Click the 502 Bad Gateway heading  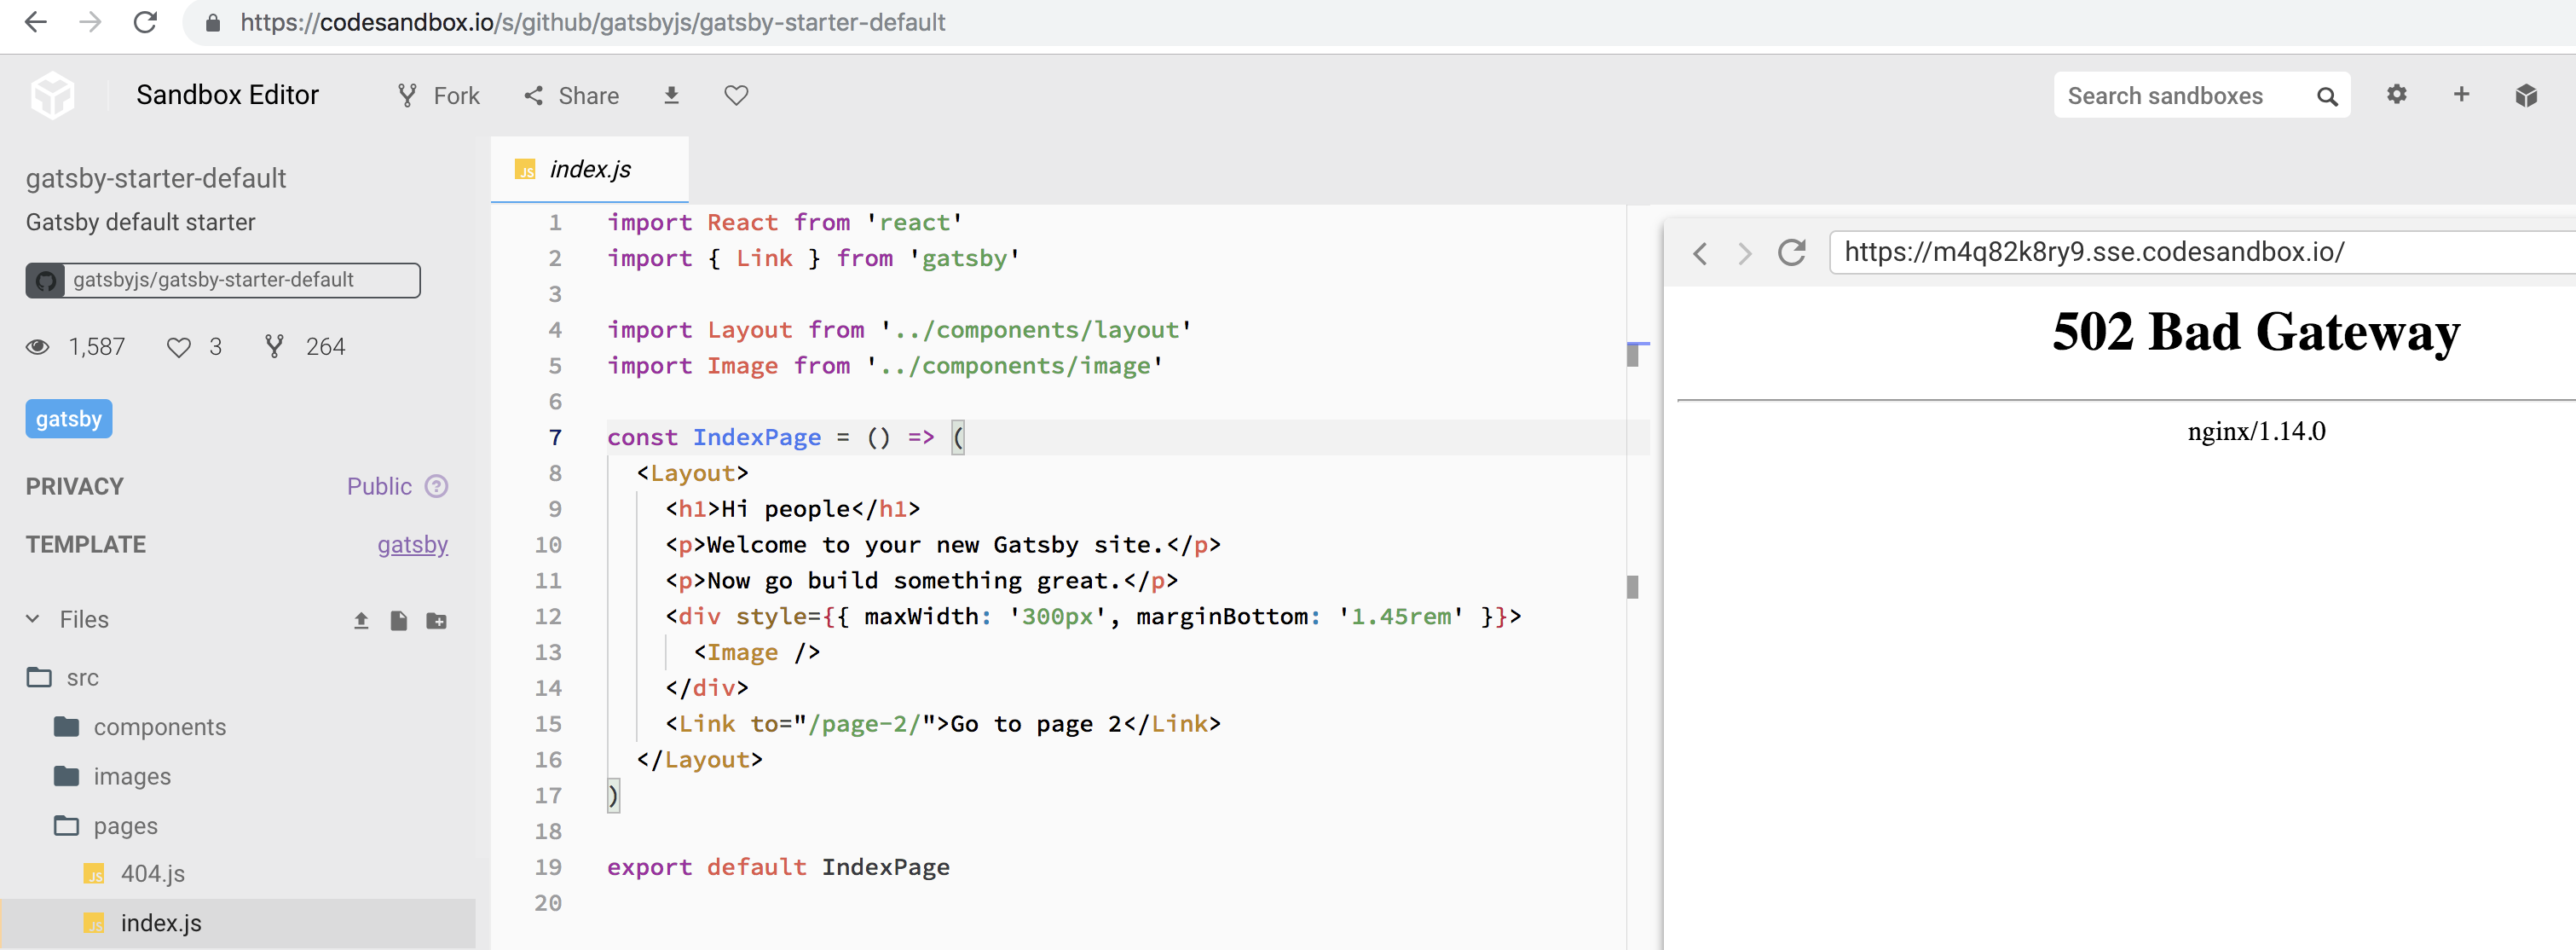[x=2256, y=332]
